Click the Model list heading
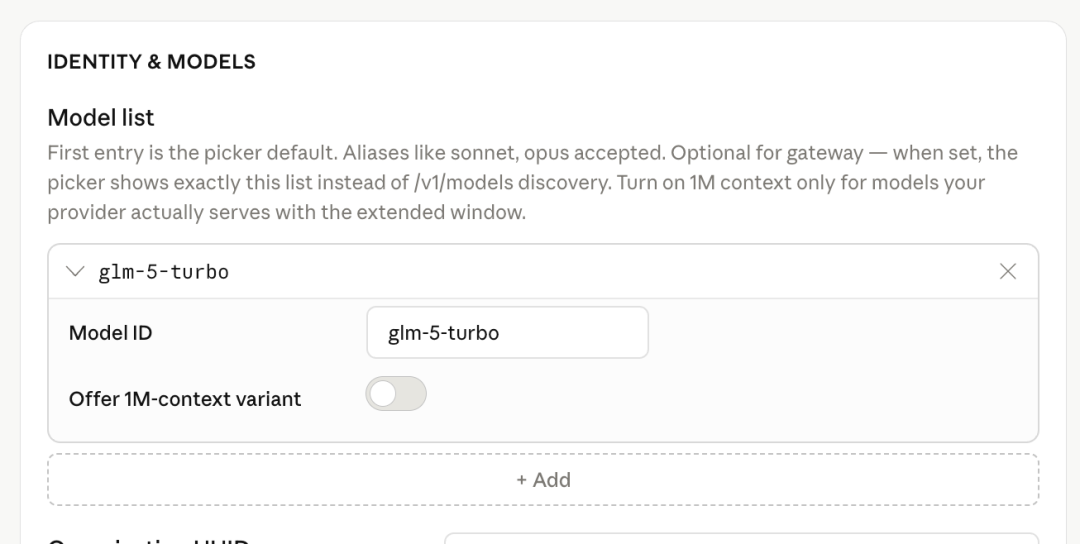Image resolution: width=1080 pixels, height=544 pixels. click(101, 118)
